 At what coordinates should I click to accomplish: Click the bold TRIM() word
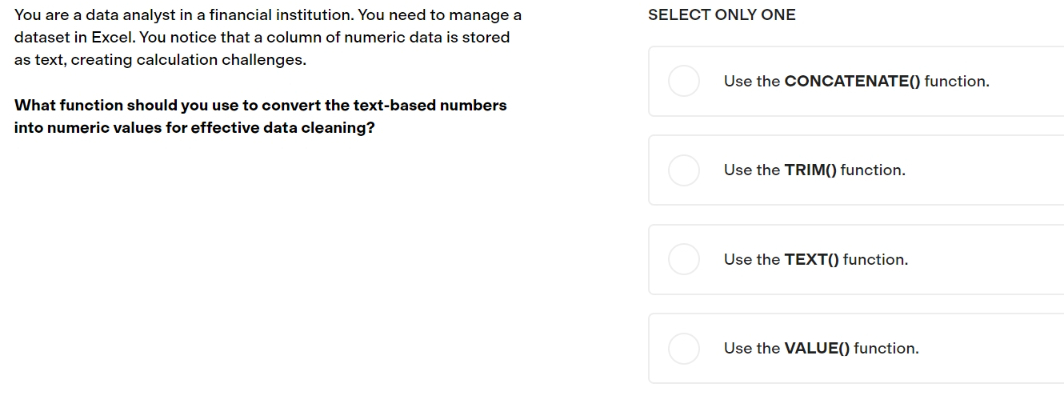(811, 170)
